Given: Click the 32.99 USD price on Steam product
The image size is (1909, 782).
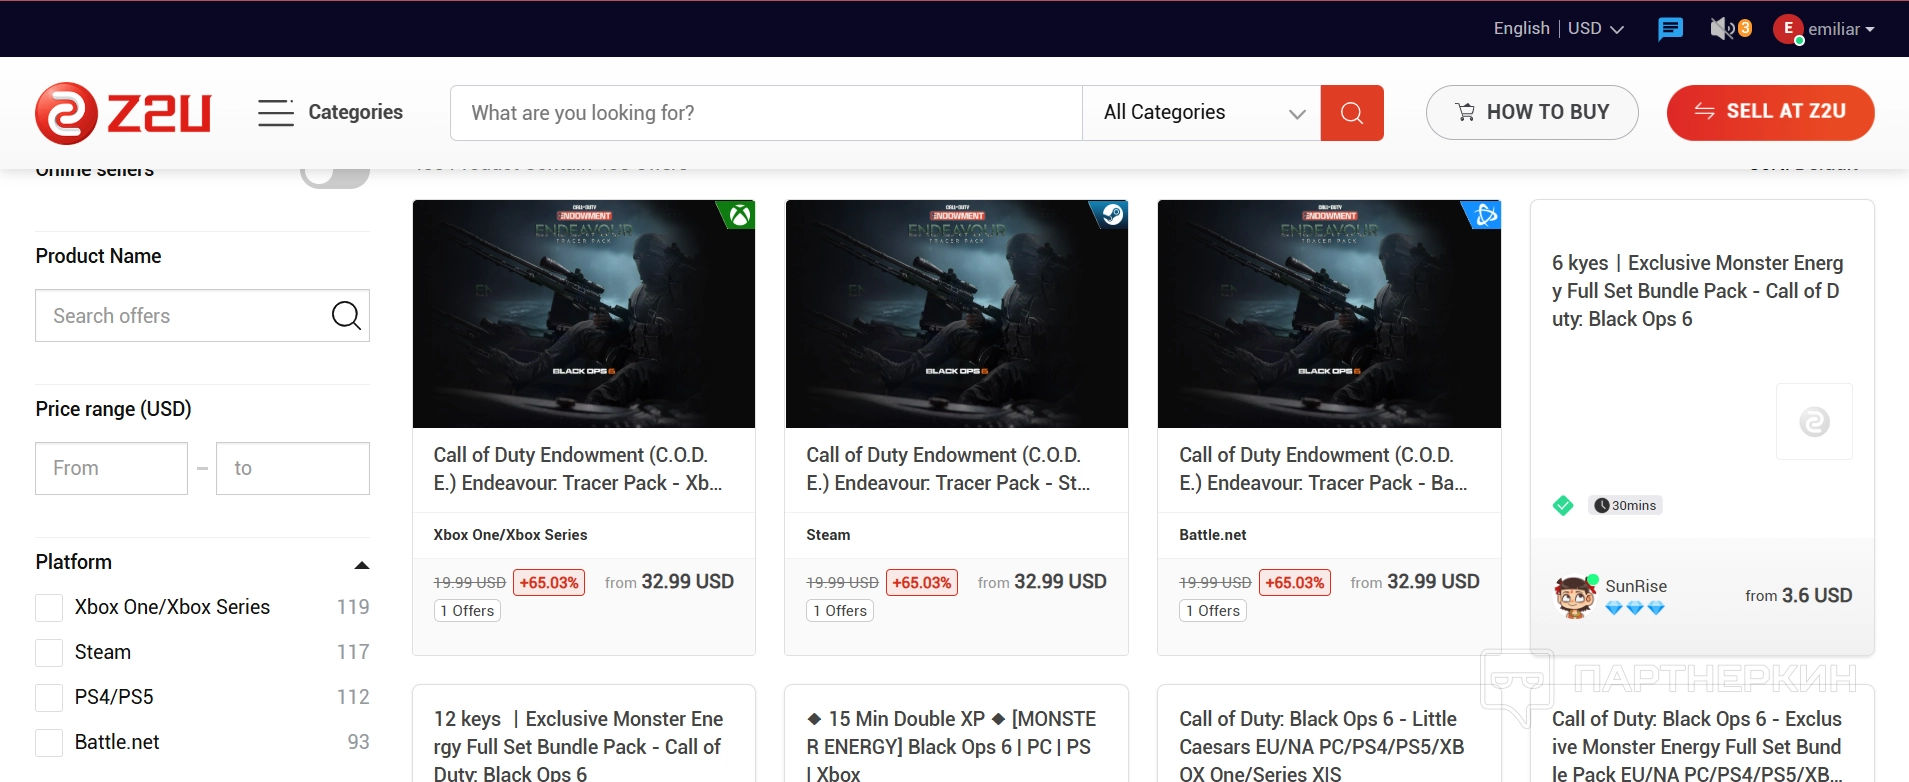Looking at the screenshot, I should (x=1060, y=582).
